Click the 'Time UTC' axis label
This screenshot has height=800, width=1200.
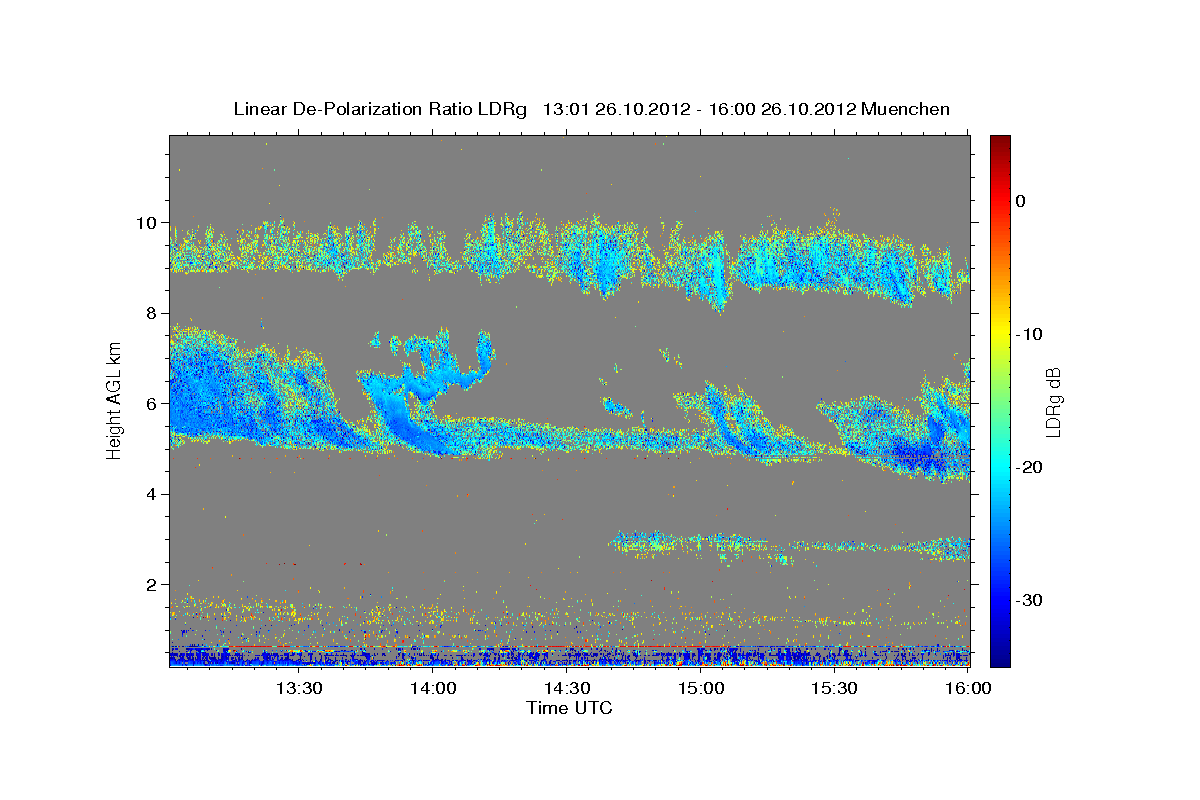pyautogui.click(x=569, y=708)
